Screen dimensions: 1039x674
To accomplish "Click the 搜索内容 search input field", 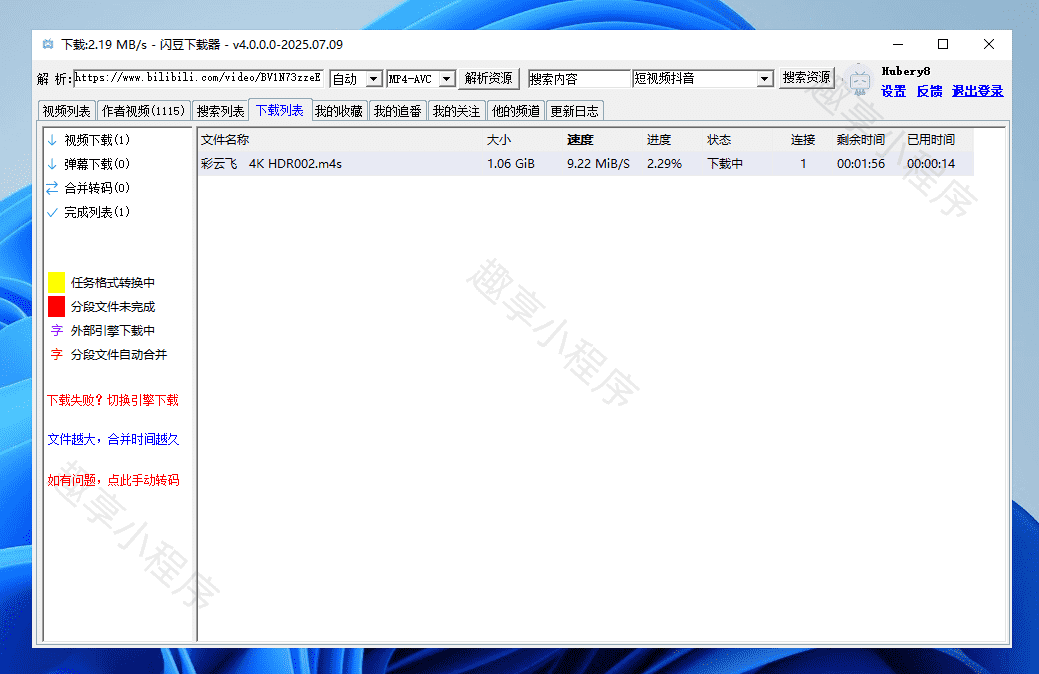I will point(578,79).
